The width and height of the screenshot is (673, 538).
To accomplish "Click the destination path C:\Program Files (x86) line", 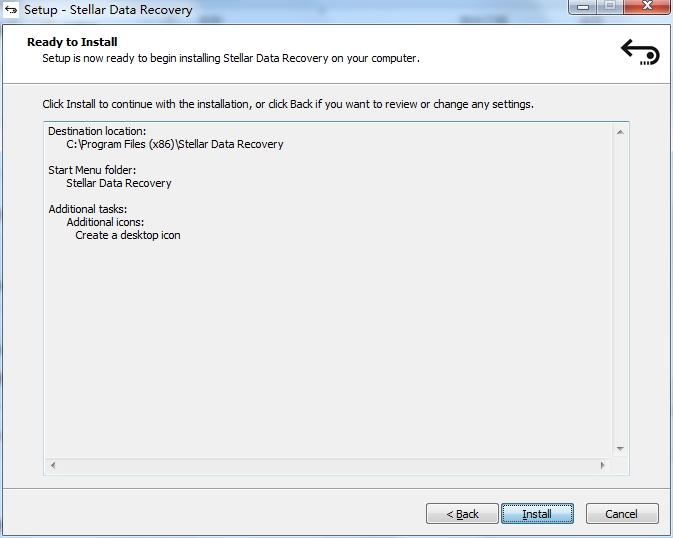I will (x=174, y=144).
